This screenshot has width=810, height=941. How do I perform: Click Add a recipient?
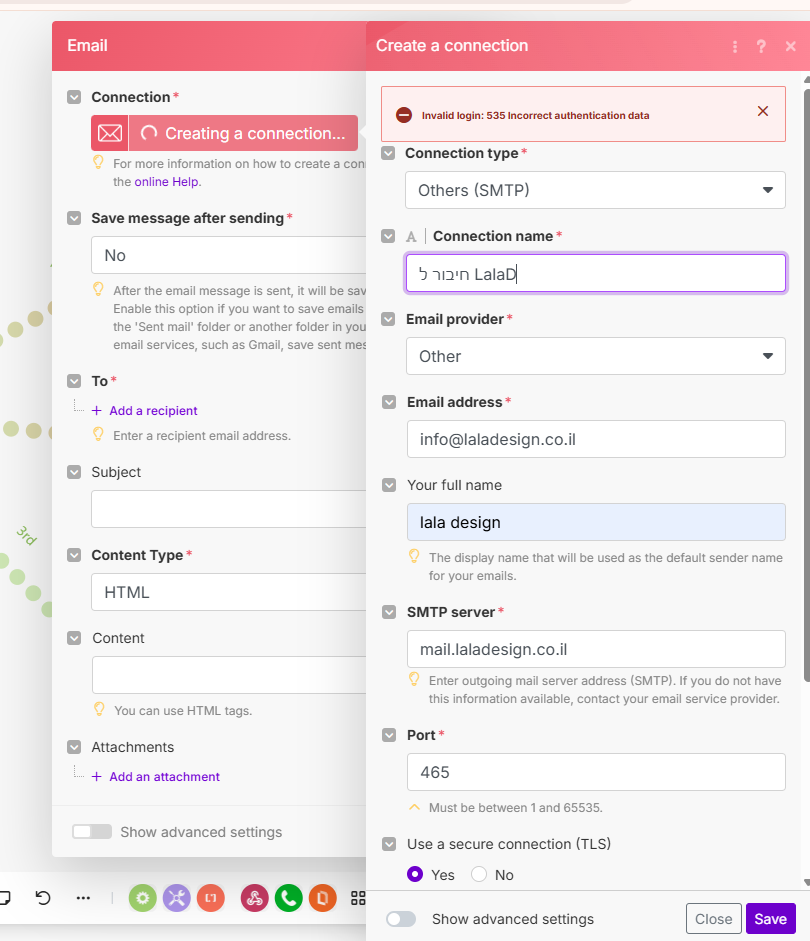pyautogui.click(x=153, y=411)
